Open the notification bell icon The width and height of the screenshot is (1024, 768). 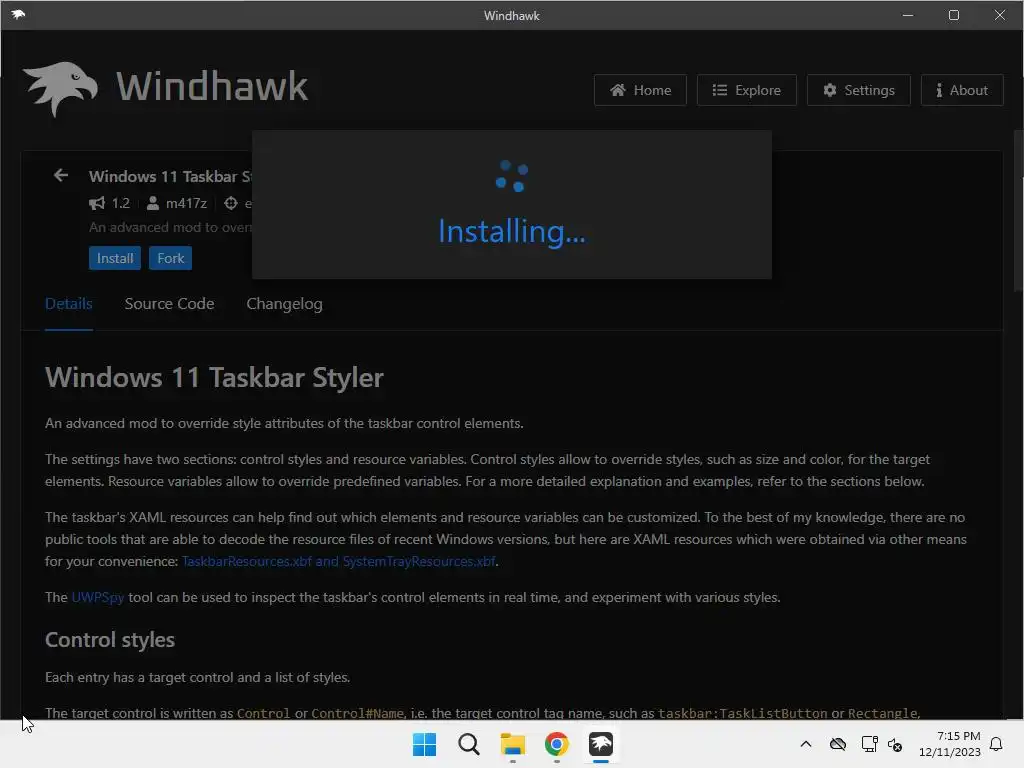pyautogui.click(x=996, y=744)
